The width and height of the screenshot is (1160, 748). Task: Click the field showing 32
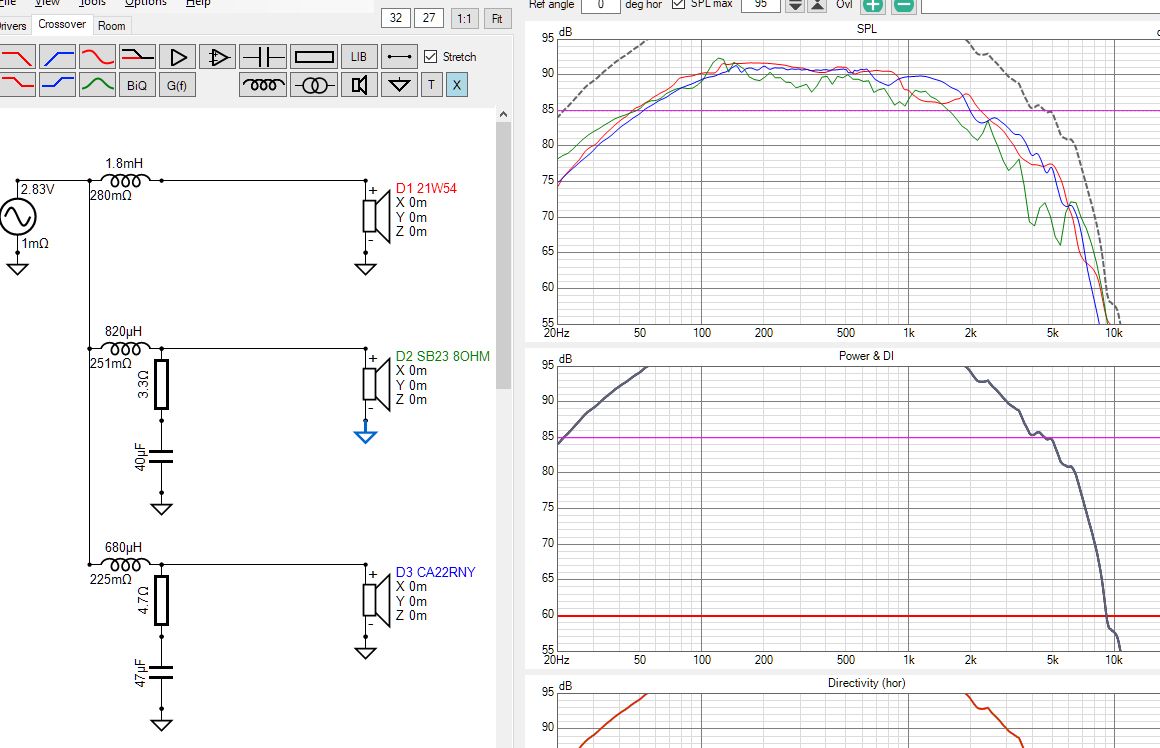pyautogui.click(x=396, y=18)
